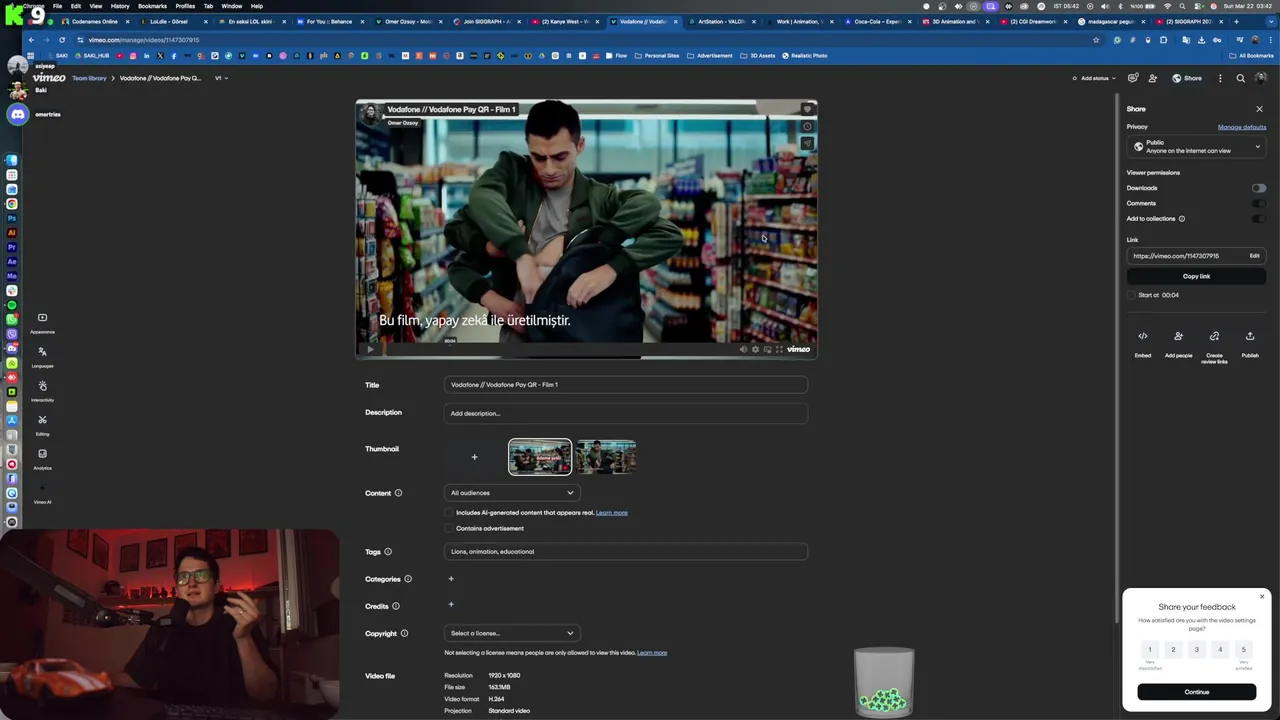
Task: Click the video progress bar
Action: click(560, 349)
